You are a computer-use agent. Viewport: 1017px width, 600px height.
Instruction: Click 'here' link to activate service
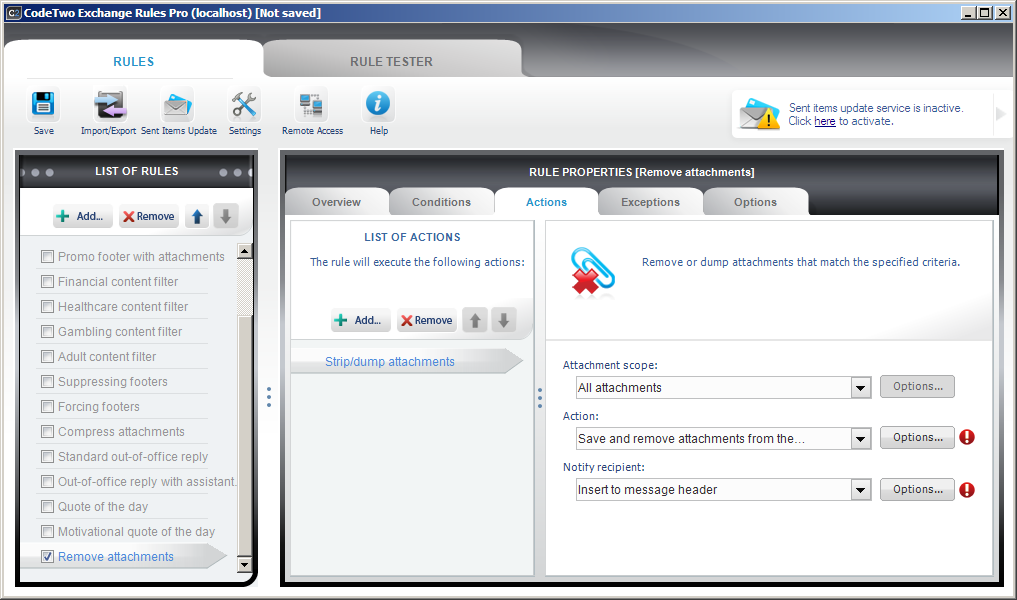click(824, 121)
